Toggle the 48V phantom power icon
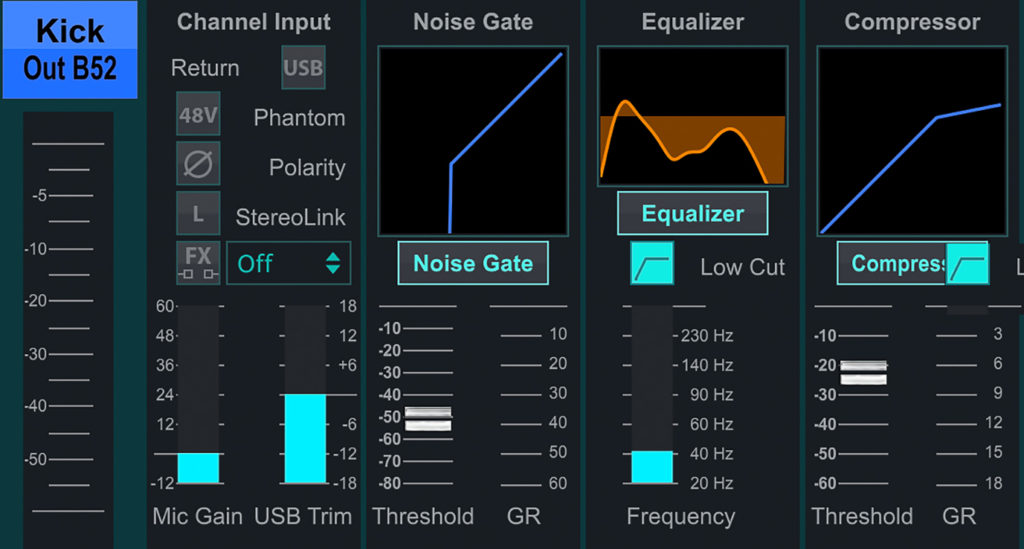 198,114
